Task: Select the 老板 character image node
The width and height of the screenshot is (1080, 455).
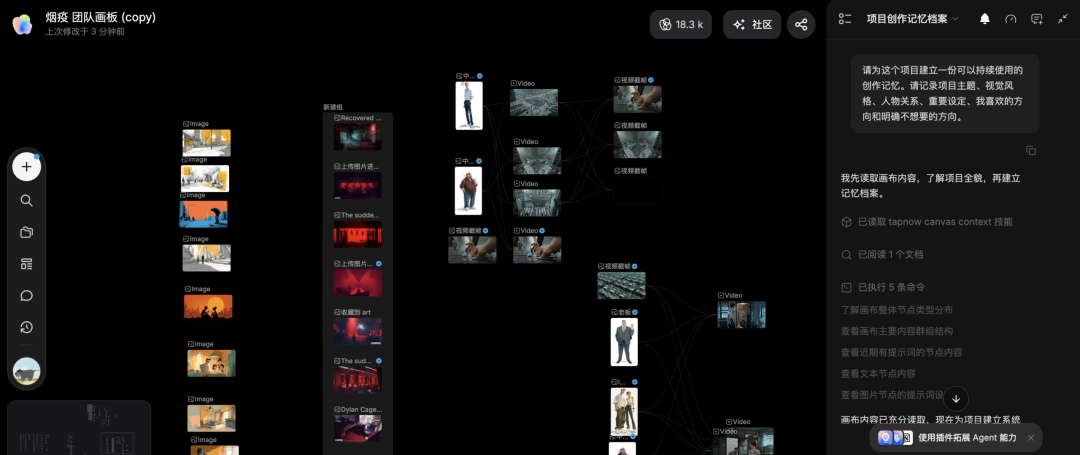Action: tap(624, 341)
